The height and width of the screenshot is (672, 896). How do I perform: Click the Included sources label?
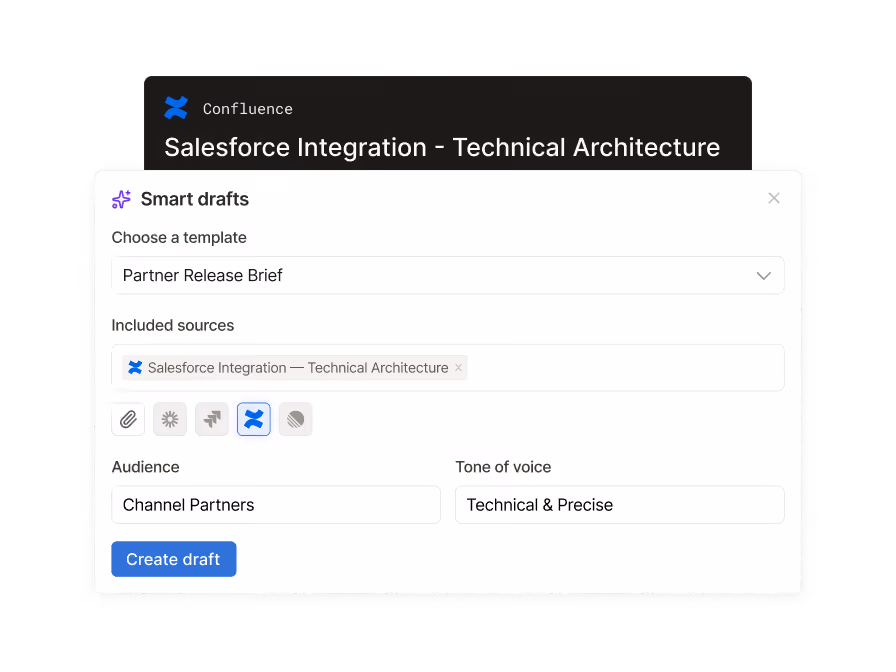click(x=173, y=326)
